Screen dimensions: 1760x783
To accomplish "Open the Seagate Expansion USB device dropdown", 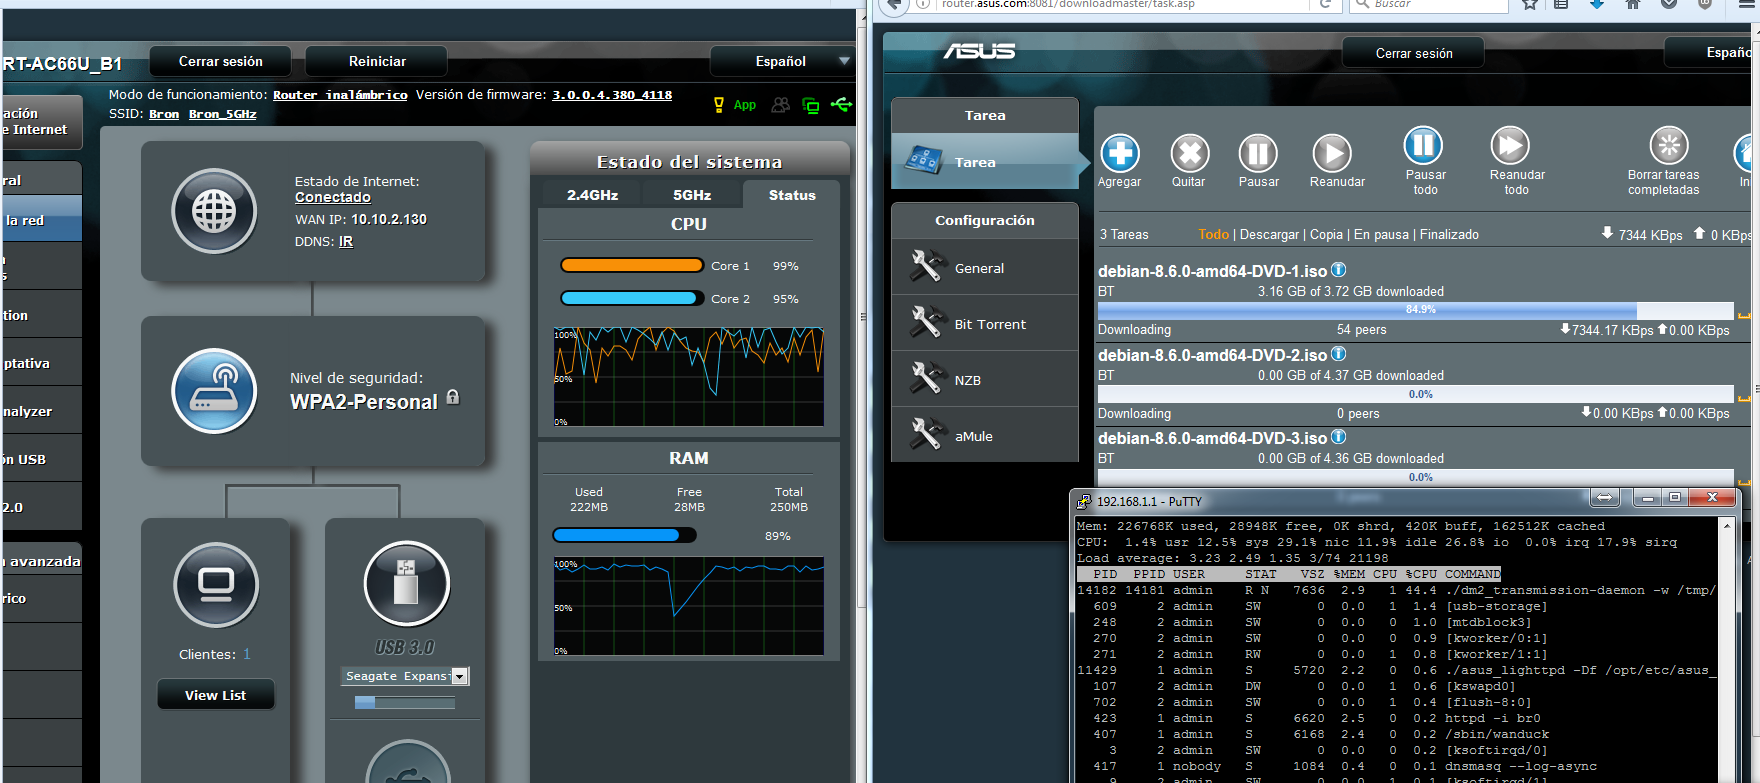I will pos(405,676).
